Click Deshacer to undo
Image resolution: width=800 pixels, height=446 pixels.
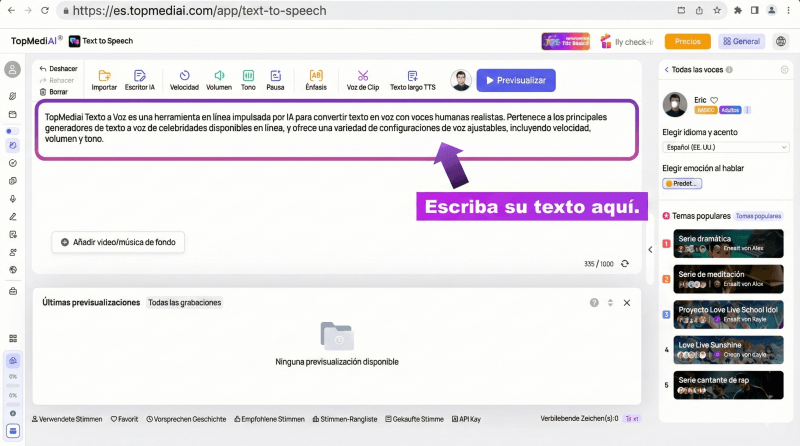coord(58,68)
